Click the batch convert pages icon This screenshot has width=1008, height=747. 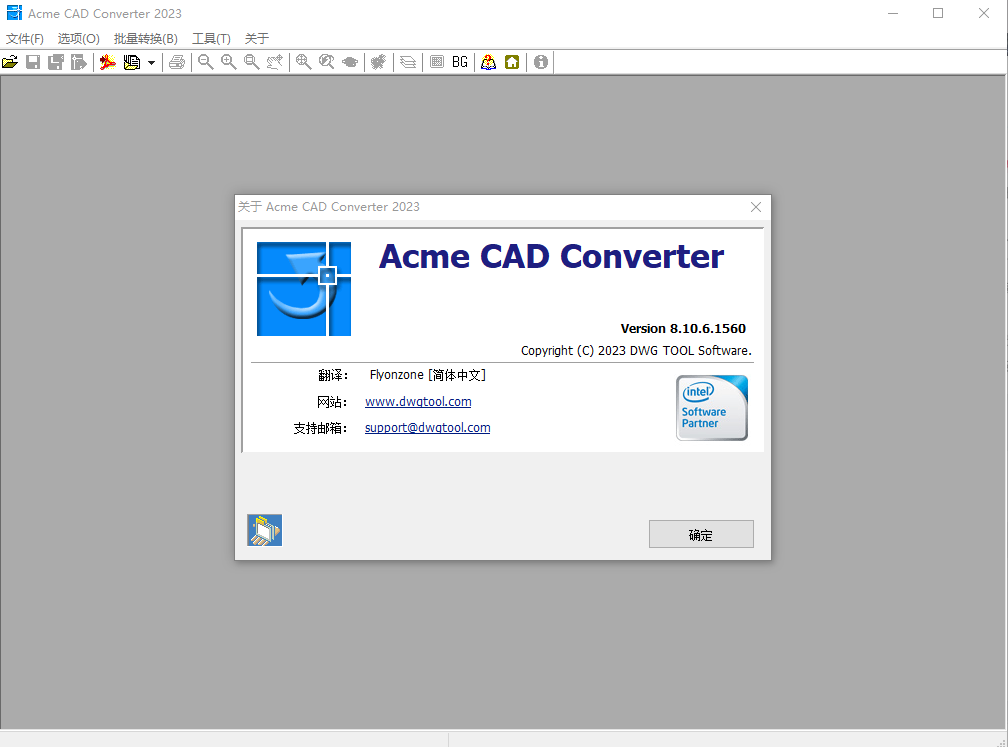[x=134, y=62]
